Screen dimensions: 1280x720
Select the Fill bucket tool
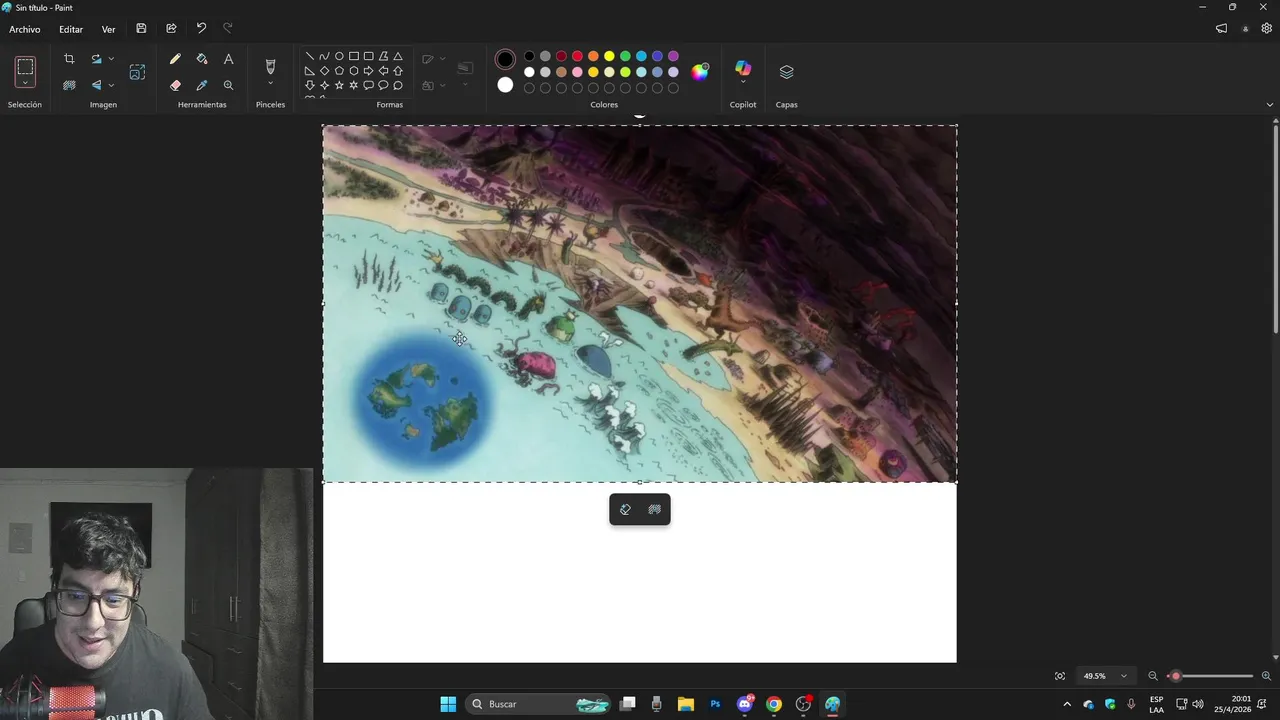pos(202,59)
